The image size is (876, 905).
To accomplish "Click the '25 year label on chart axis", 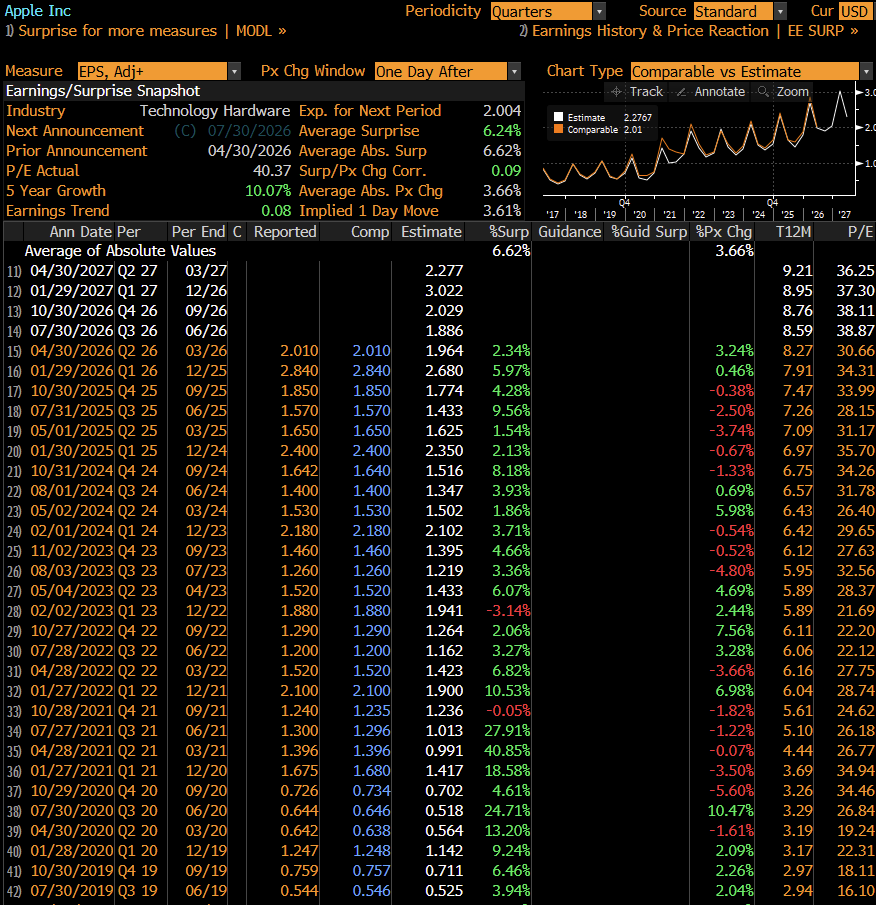I will [787, 215].
